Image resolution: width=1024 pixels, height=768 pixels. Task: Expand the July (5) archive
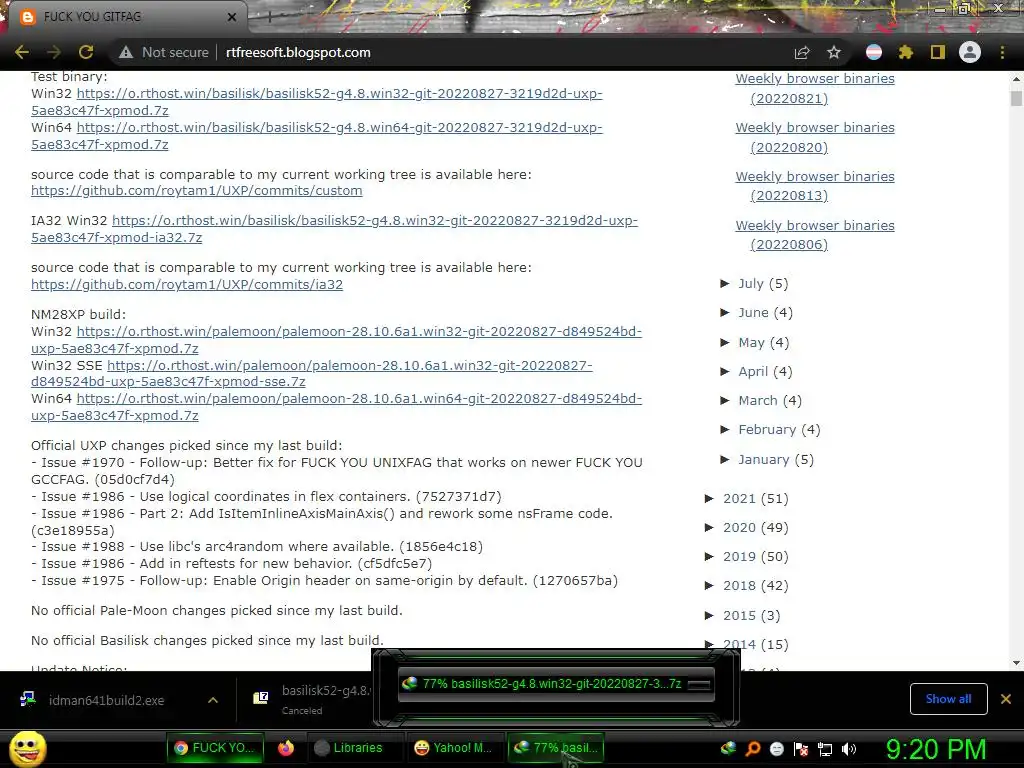pos(725,283)
